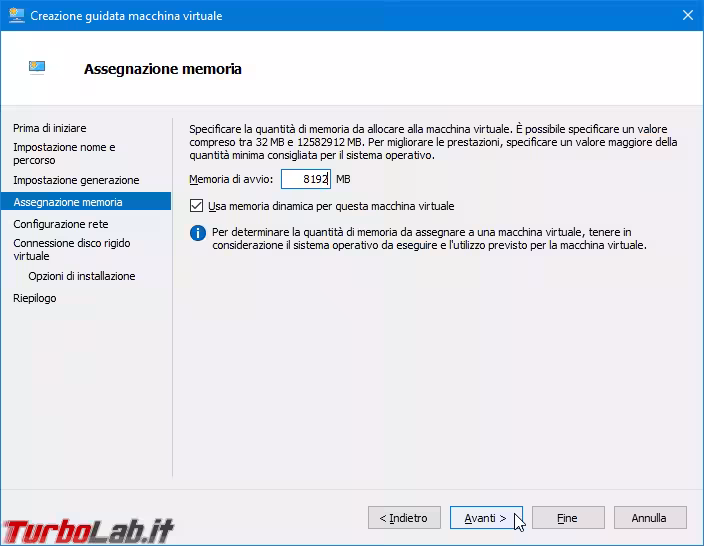Screen dimensions: 704x546
Task: Click the Creazione guidata macchina virtuale title
Action: click(127, 16)
